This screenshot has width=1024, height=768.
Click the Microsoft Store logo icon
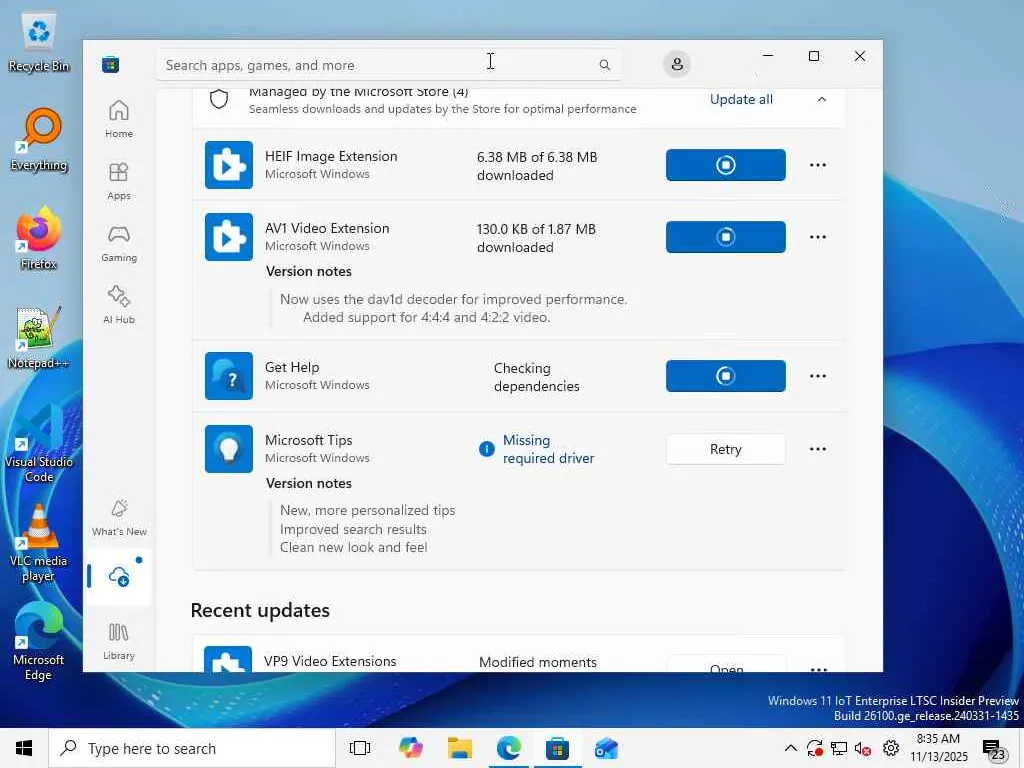point(110,65)
